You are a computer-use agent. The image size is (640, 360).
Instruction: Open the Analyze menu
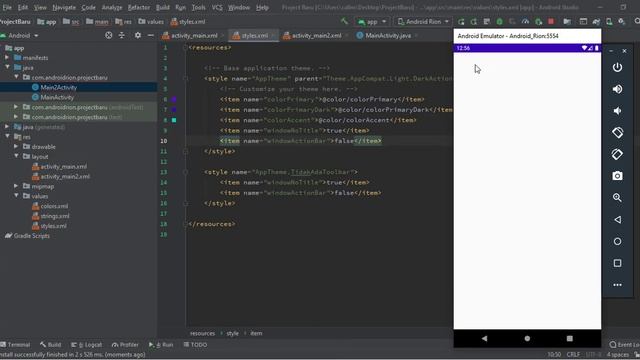pos(111,7)
